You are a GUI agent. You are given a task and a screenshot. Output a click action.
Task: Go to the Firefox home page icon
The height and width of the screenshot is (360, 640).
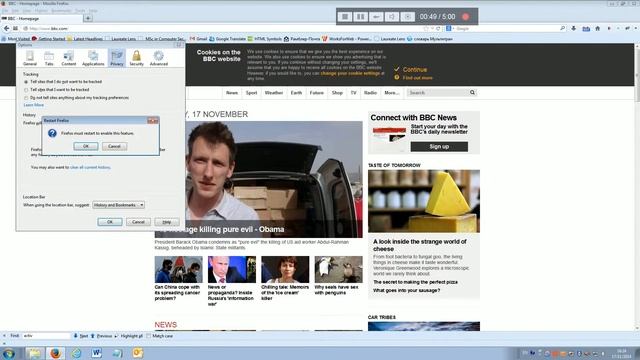[598, 29]
